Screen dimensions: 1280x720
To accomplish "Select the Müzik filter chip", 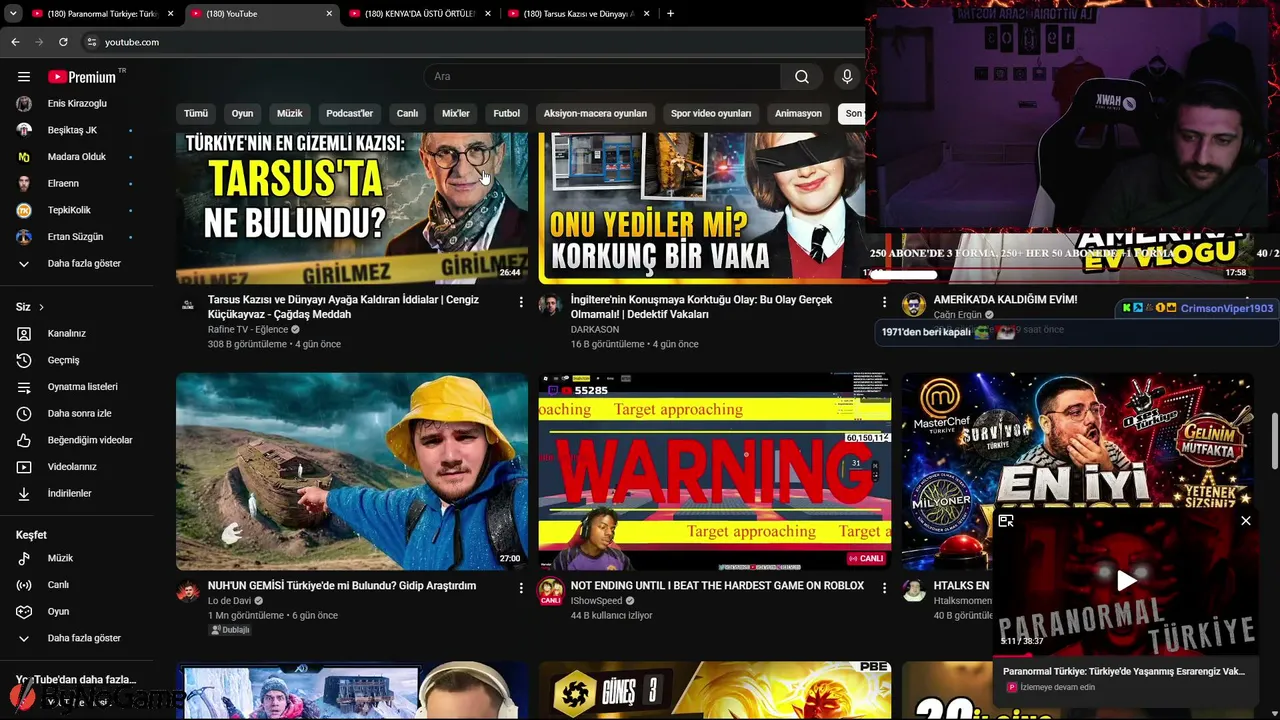I will 290,113.
